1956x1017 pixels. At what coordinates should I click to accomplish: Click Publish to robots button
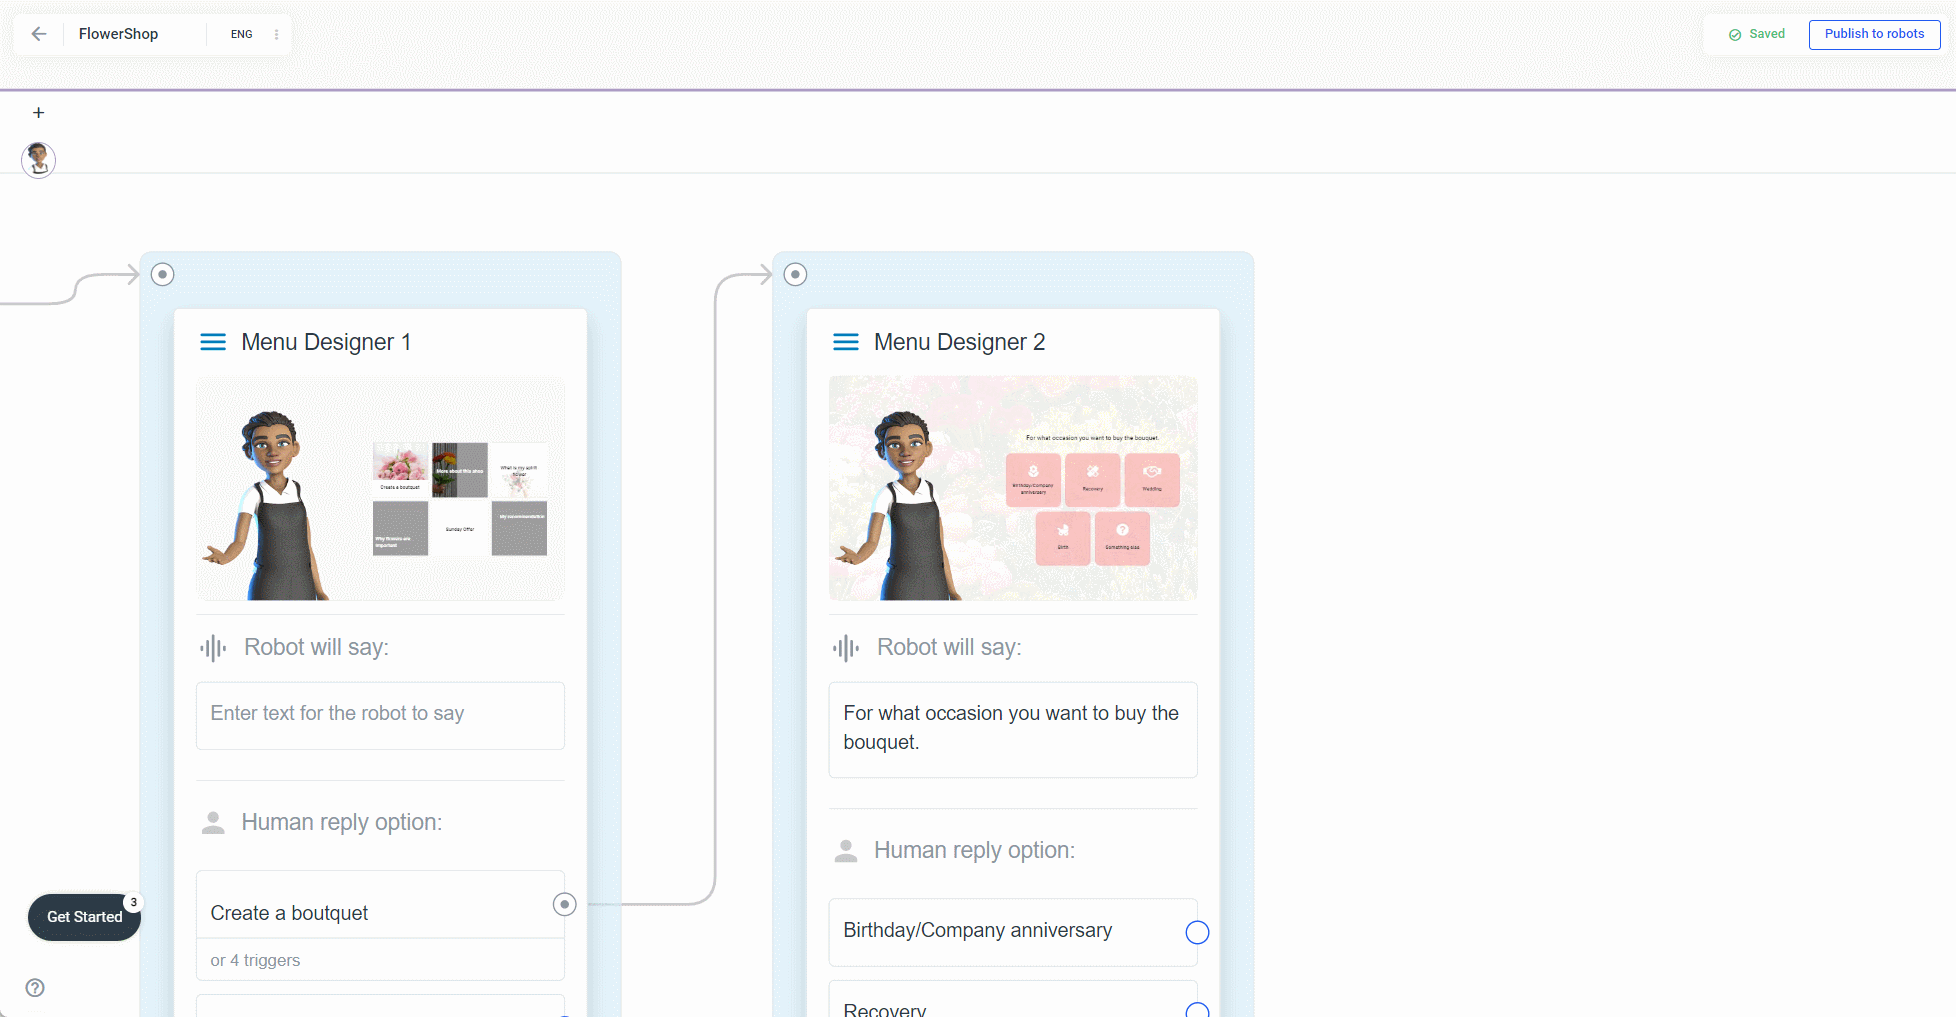[1874, 34]
